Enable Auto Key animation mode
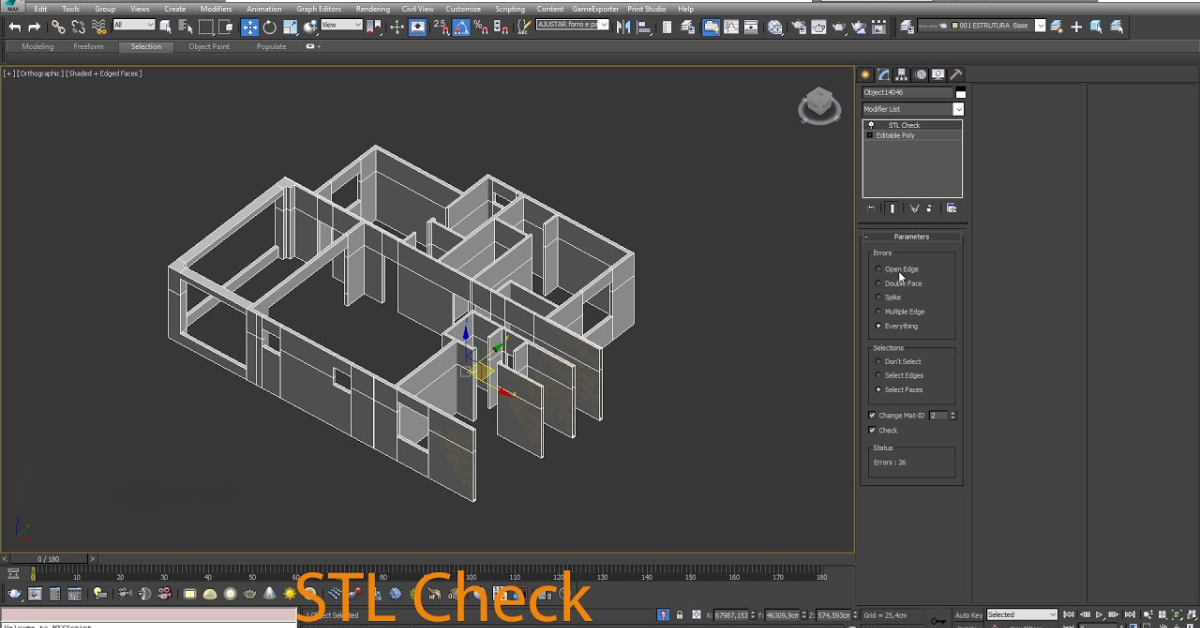Viewport: 1200px width, 628px height. [968, 614]
